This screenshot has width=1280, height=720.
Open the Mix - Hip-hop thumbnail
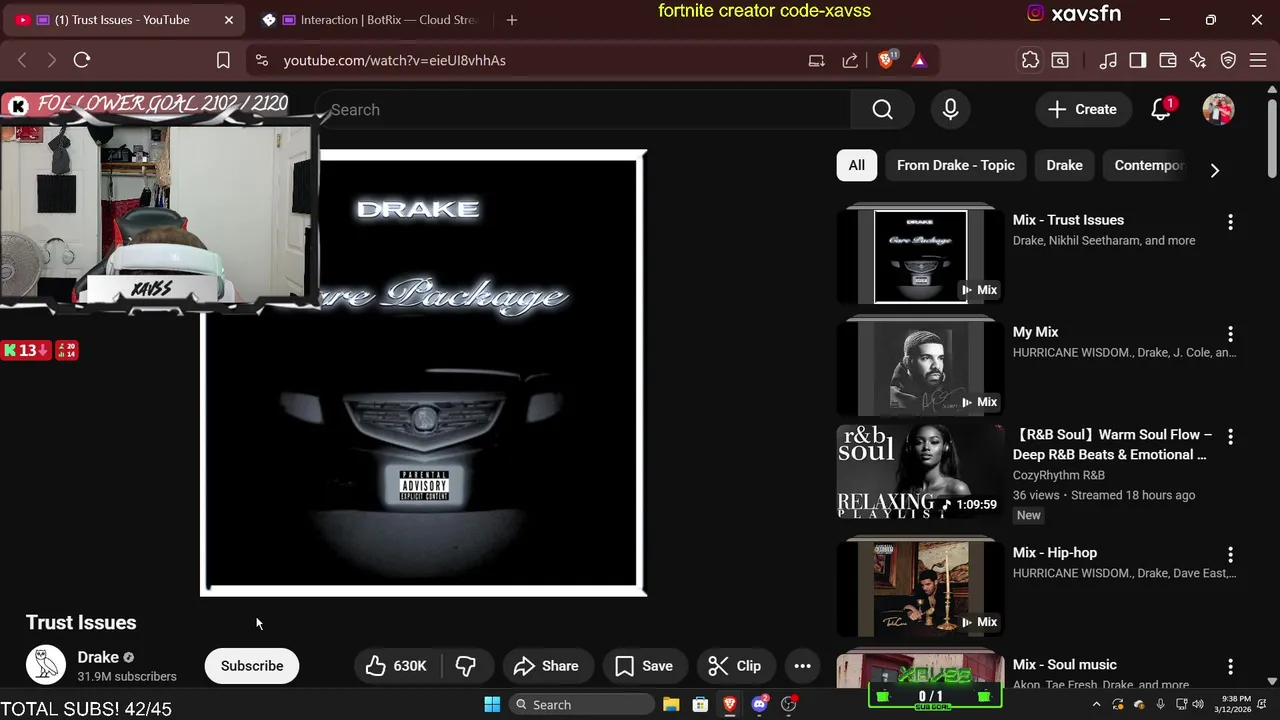[920, 588]
